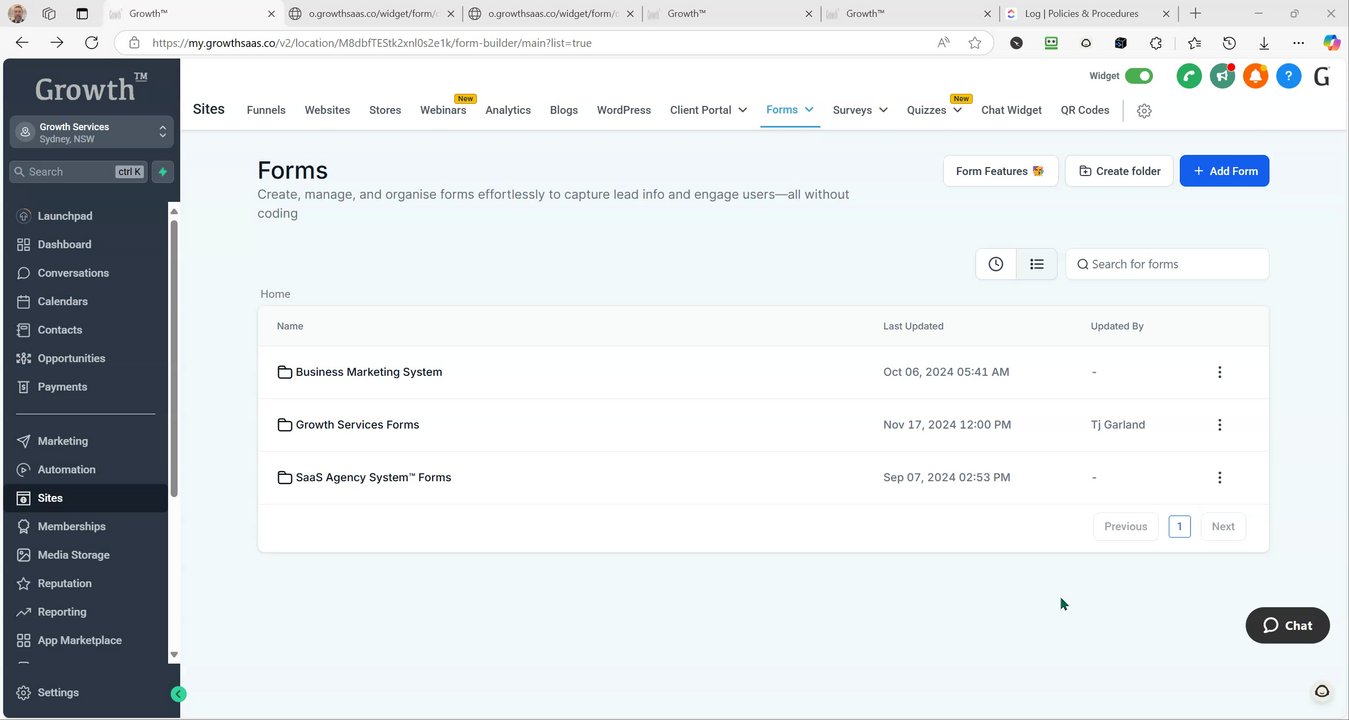Open Memberships in the sidebar
This screenshot has width=1349, height=720.
[71, 526]
